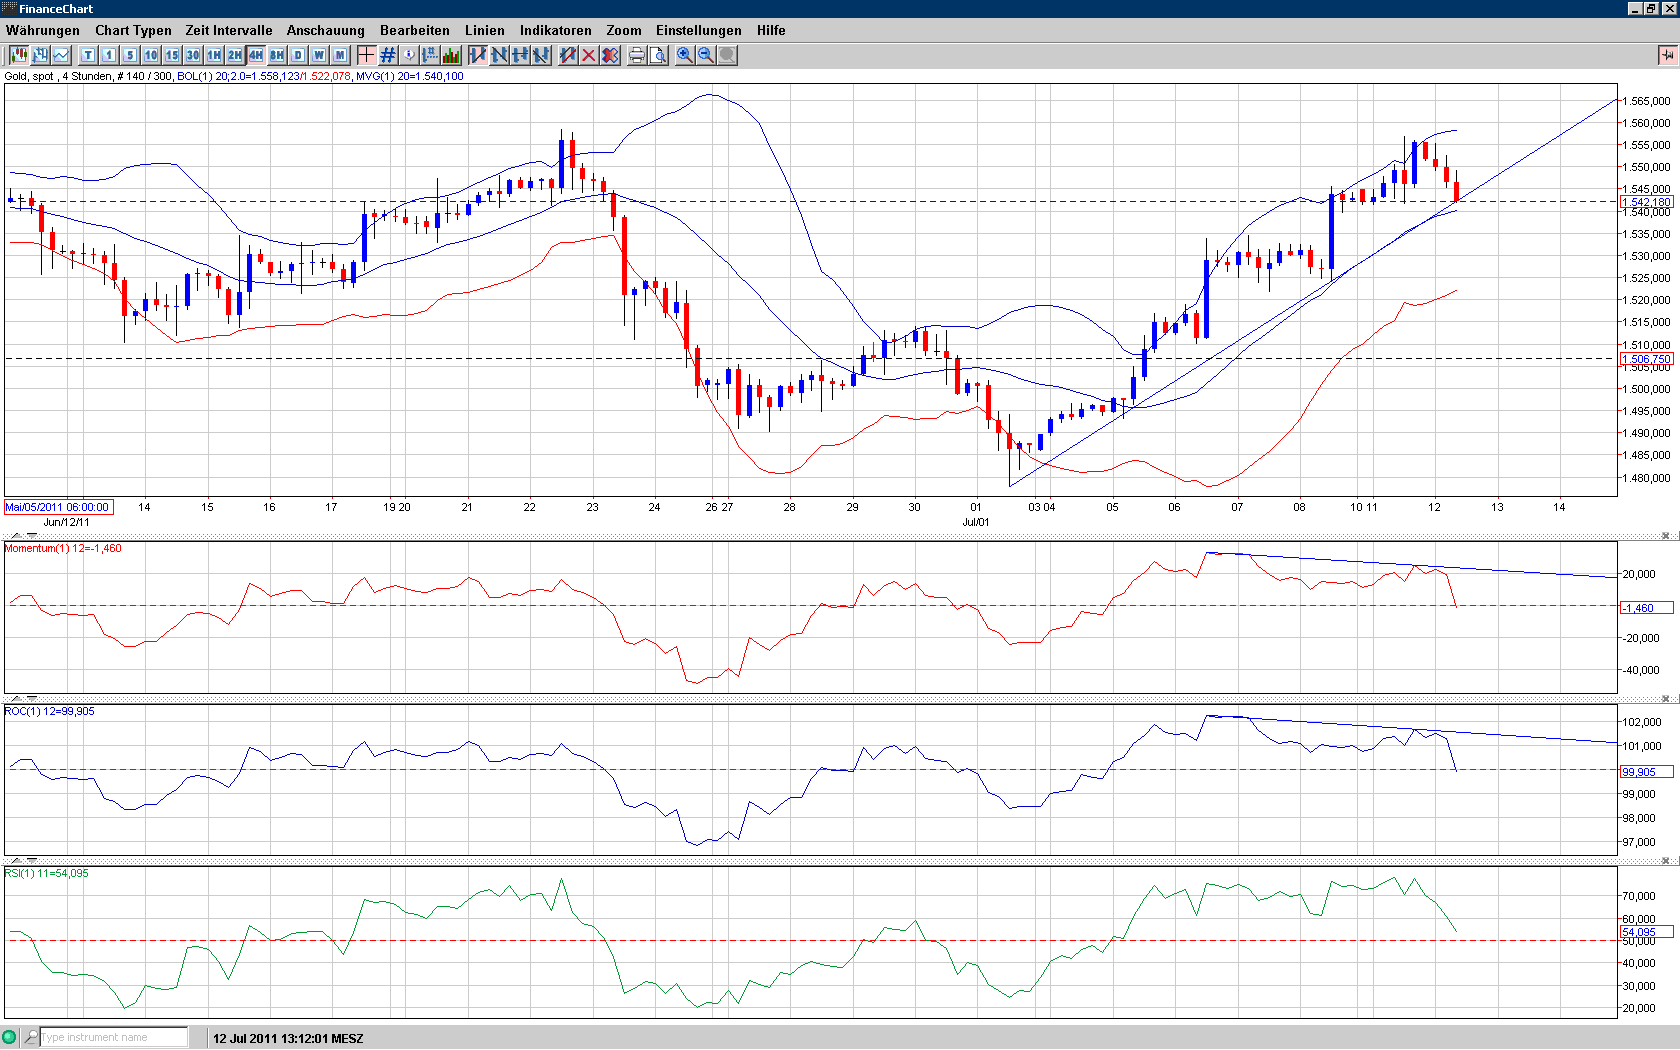Expand the Momentum panel with up arrow
Screen dimensions: 1680x1050
pos(17,536)
